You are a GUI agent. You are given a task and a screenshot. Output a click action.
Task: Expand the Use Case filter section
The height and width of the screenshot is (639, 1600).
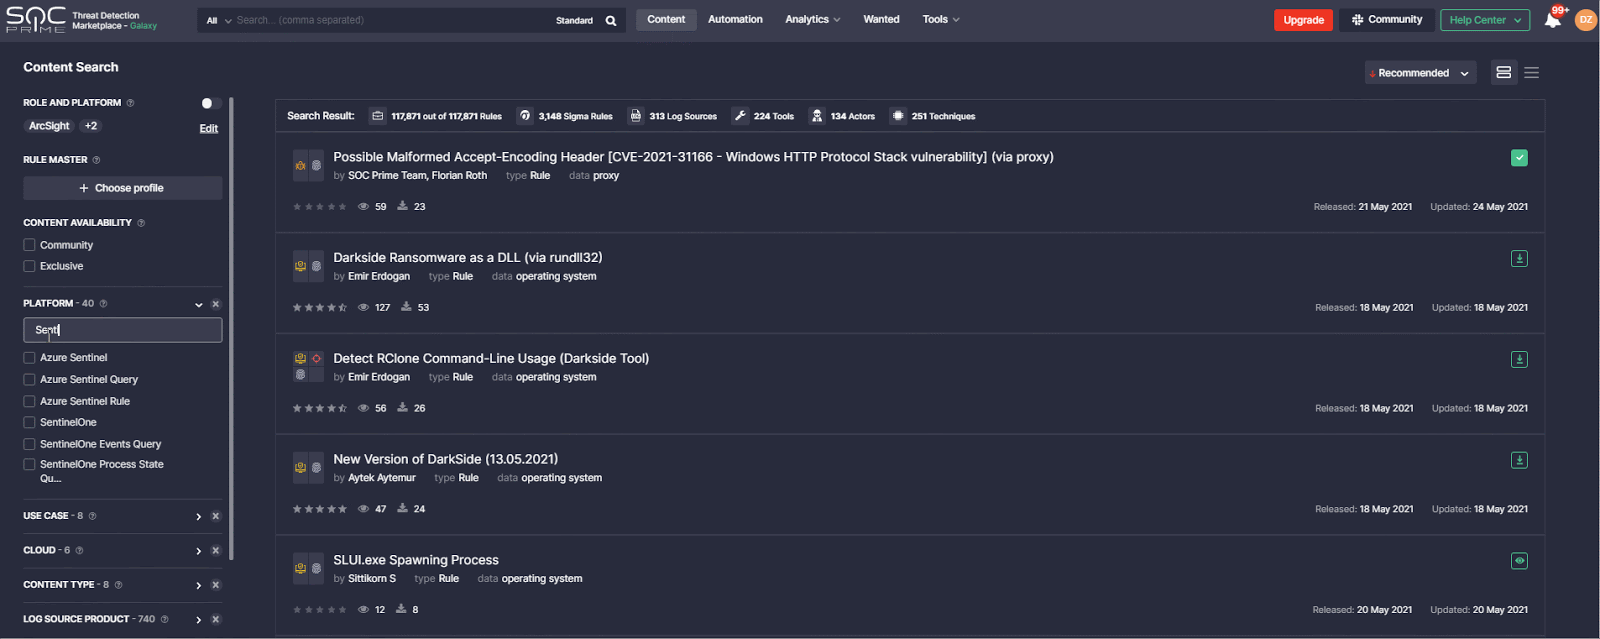pos(199,516)
